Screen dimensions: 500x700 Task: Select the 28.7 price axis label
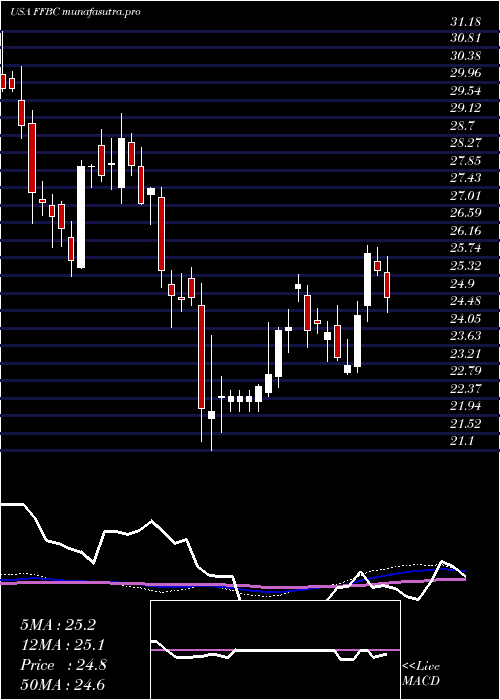[462, 126]
